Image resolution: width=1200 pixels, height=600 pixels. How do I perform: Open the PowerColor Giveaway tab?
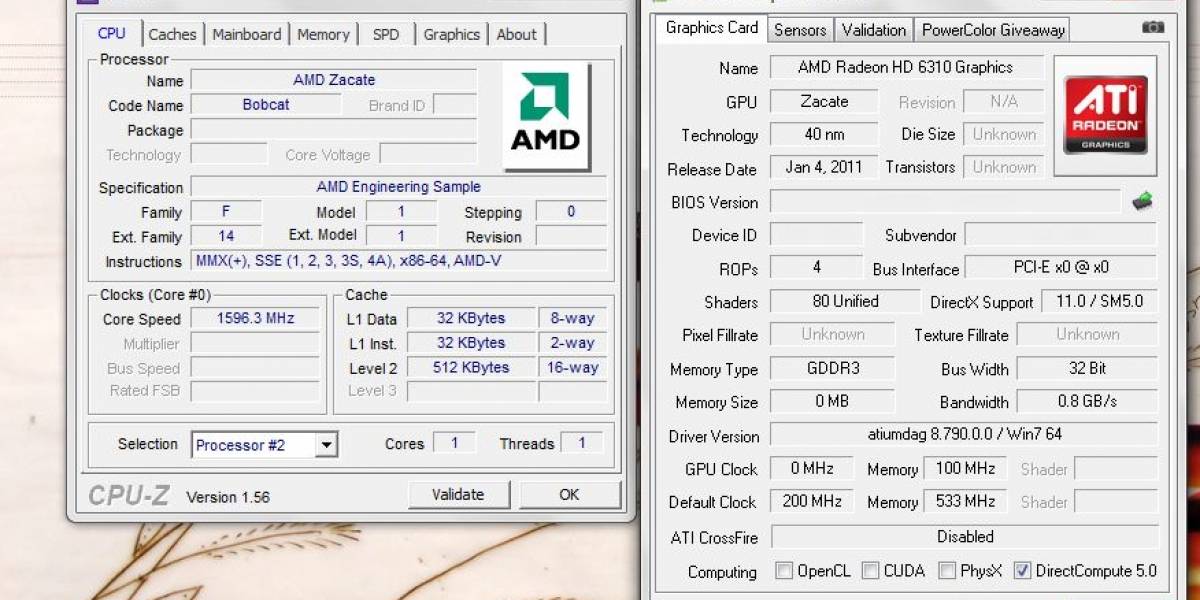point(993,30)
